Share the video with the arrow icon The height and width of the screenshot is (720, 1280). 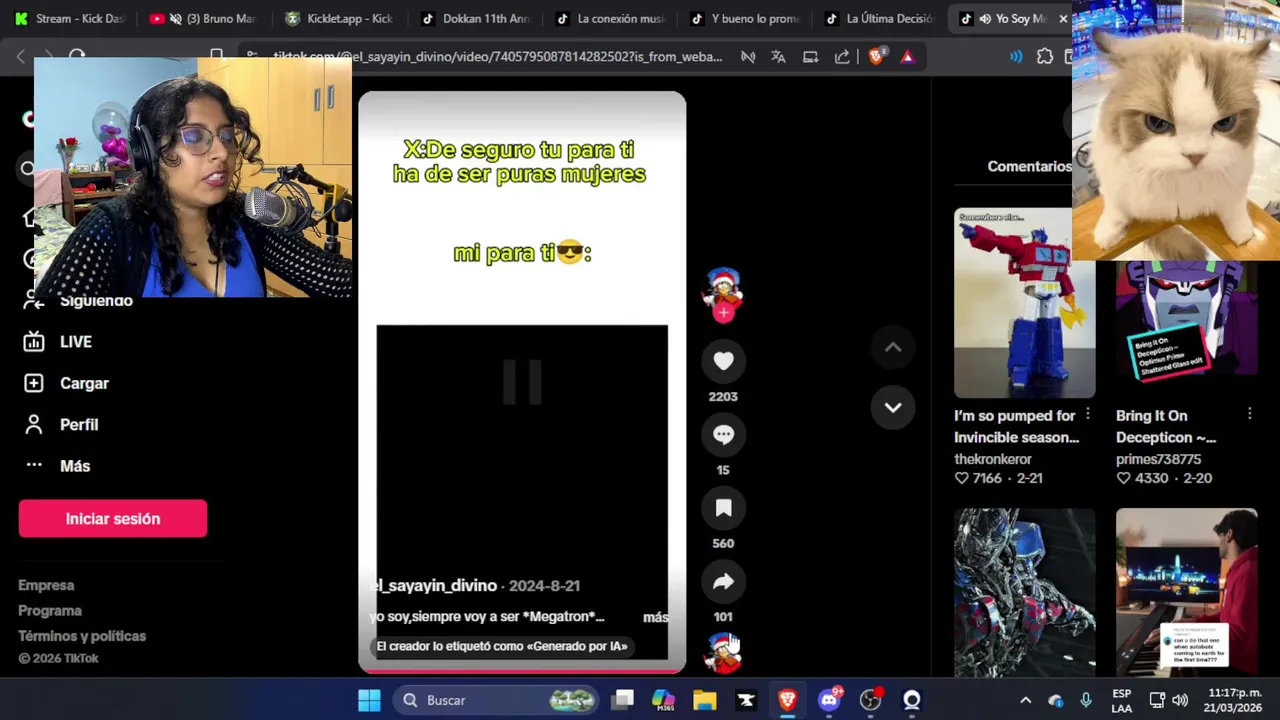(x=723, y=582)
